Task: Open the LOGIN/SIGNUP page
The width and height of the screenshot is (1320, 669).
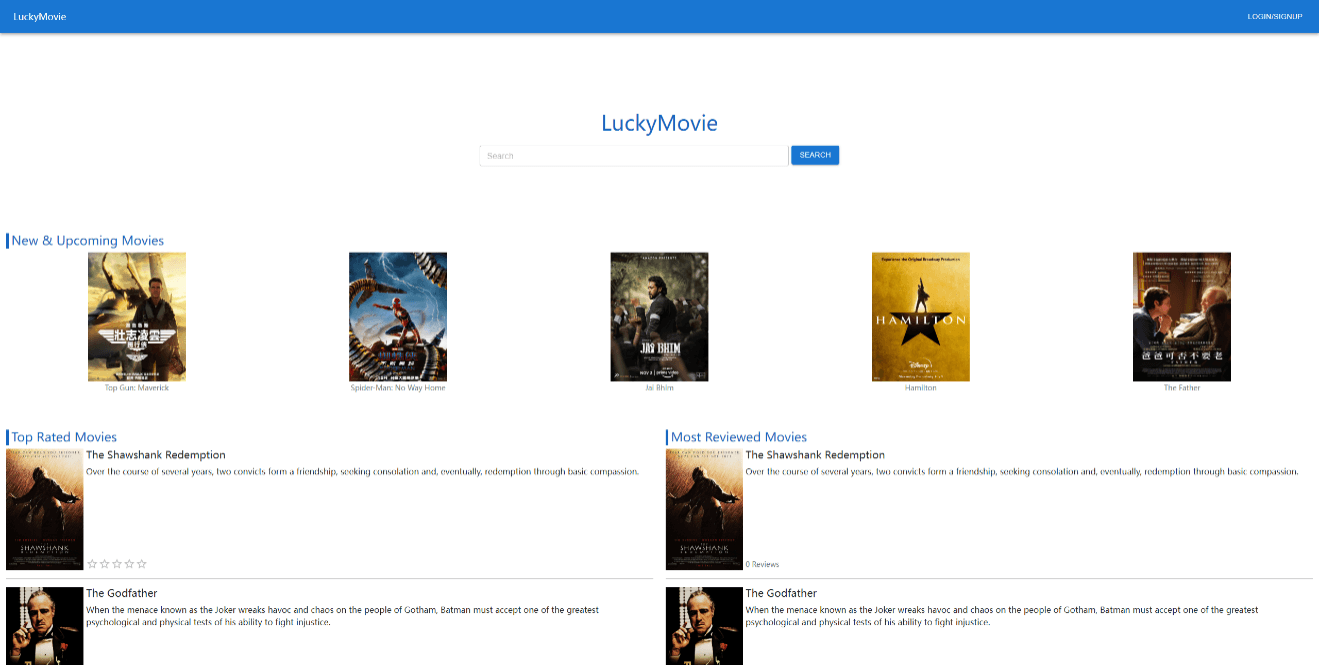Action: [1275, 16]
